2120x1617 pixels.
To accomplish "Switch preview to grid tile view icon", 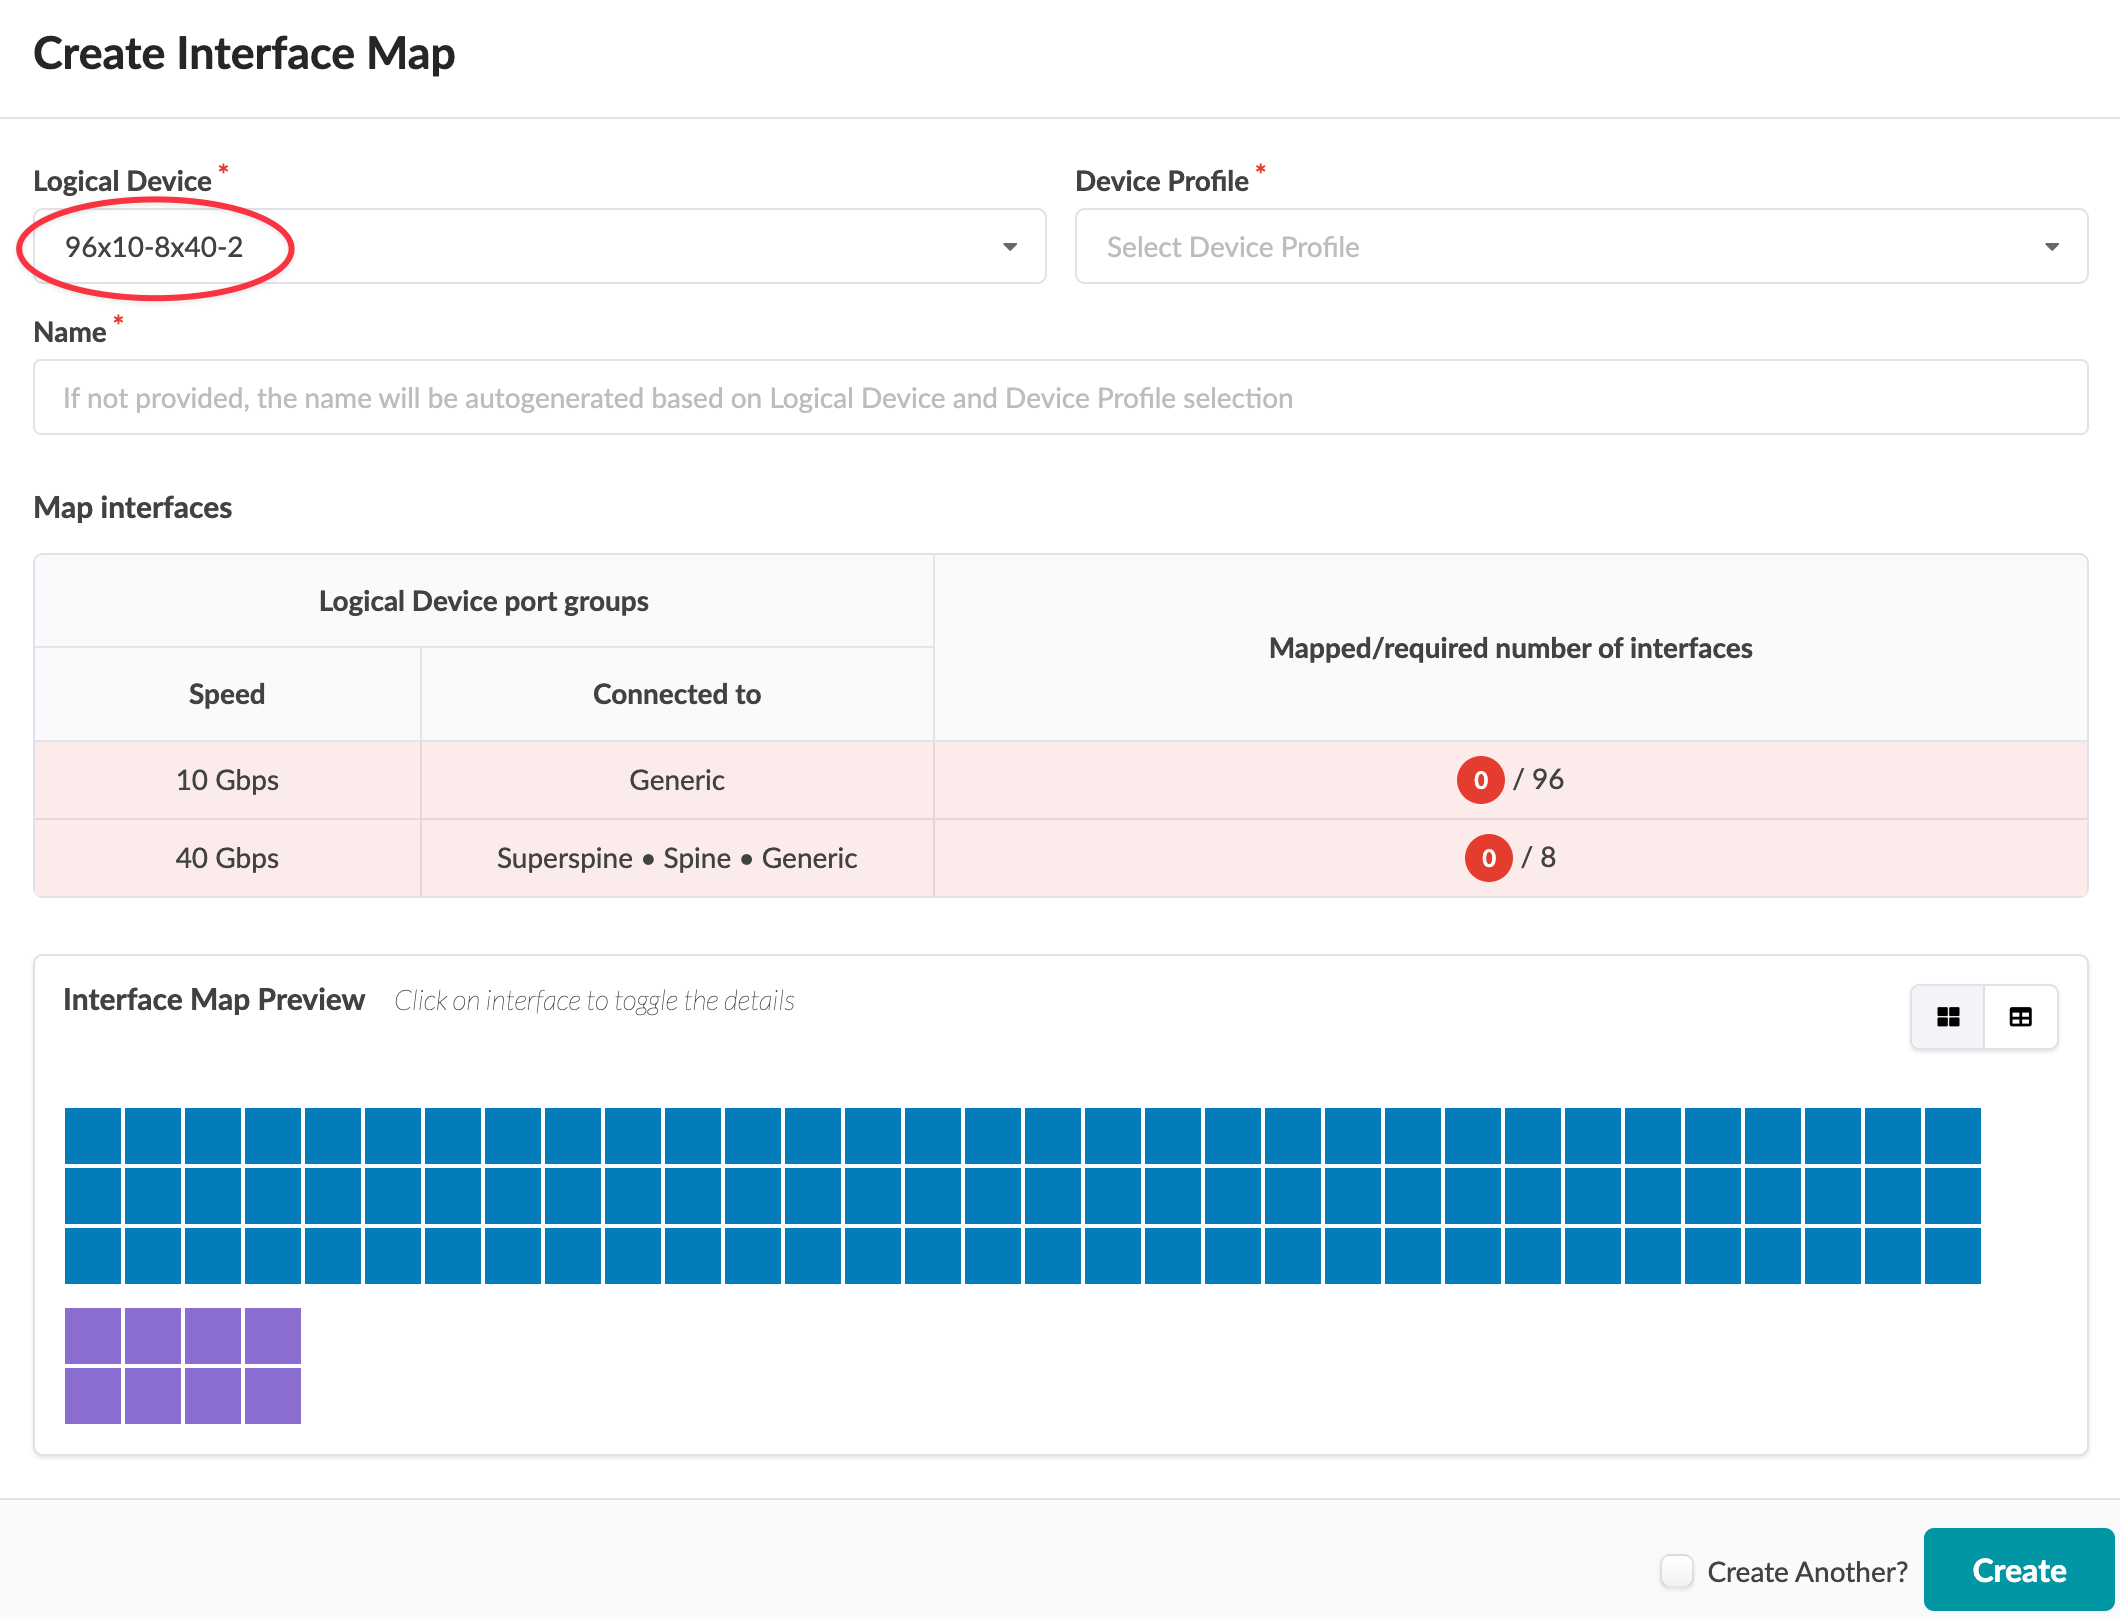I will pyautogui.click(x=1947, y=1017).
